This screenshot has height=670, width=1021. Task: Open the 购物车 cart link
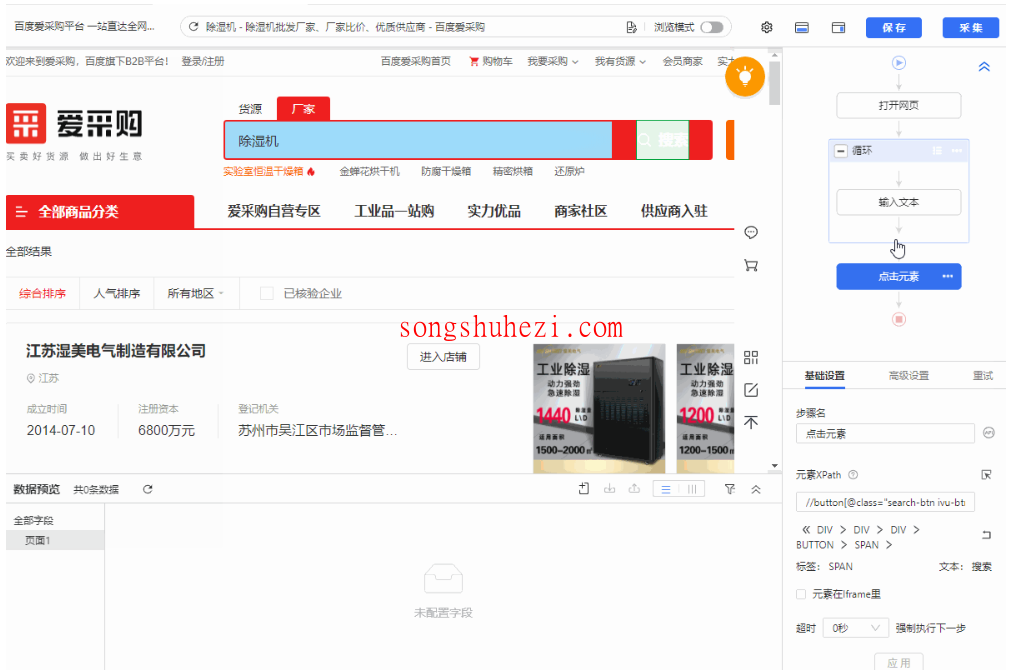pos(491,61)
